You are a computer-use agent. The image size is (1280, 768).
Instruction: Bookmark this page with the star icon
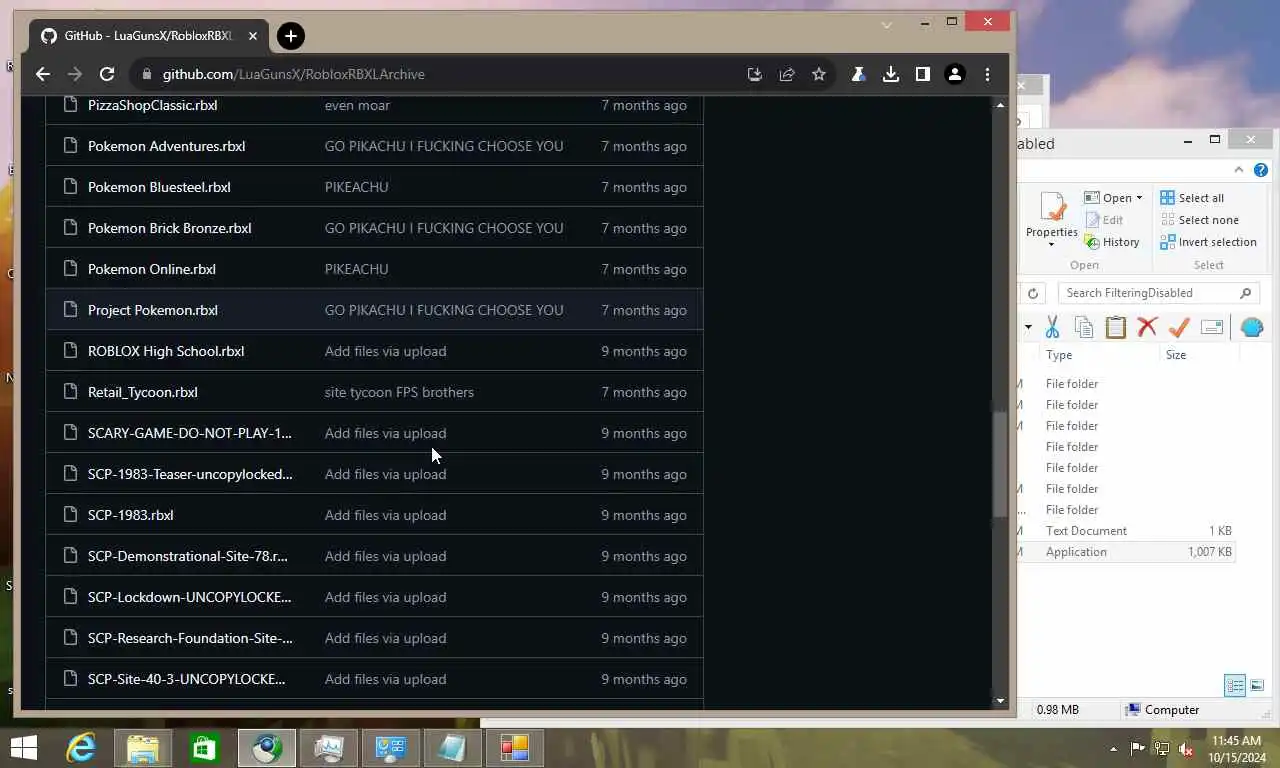click(819, 74)
